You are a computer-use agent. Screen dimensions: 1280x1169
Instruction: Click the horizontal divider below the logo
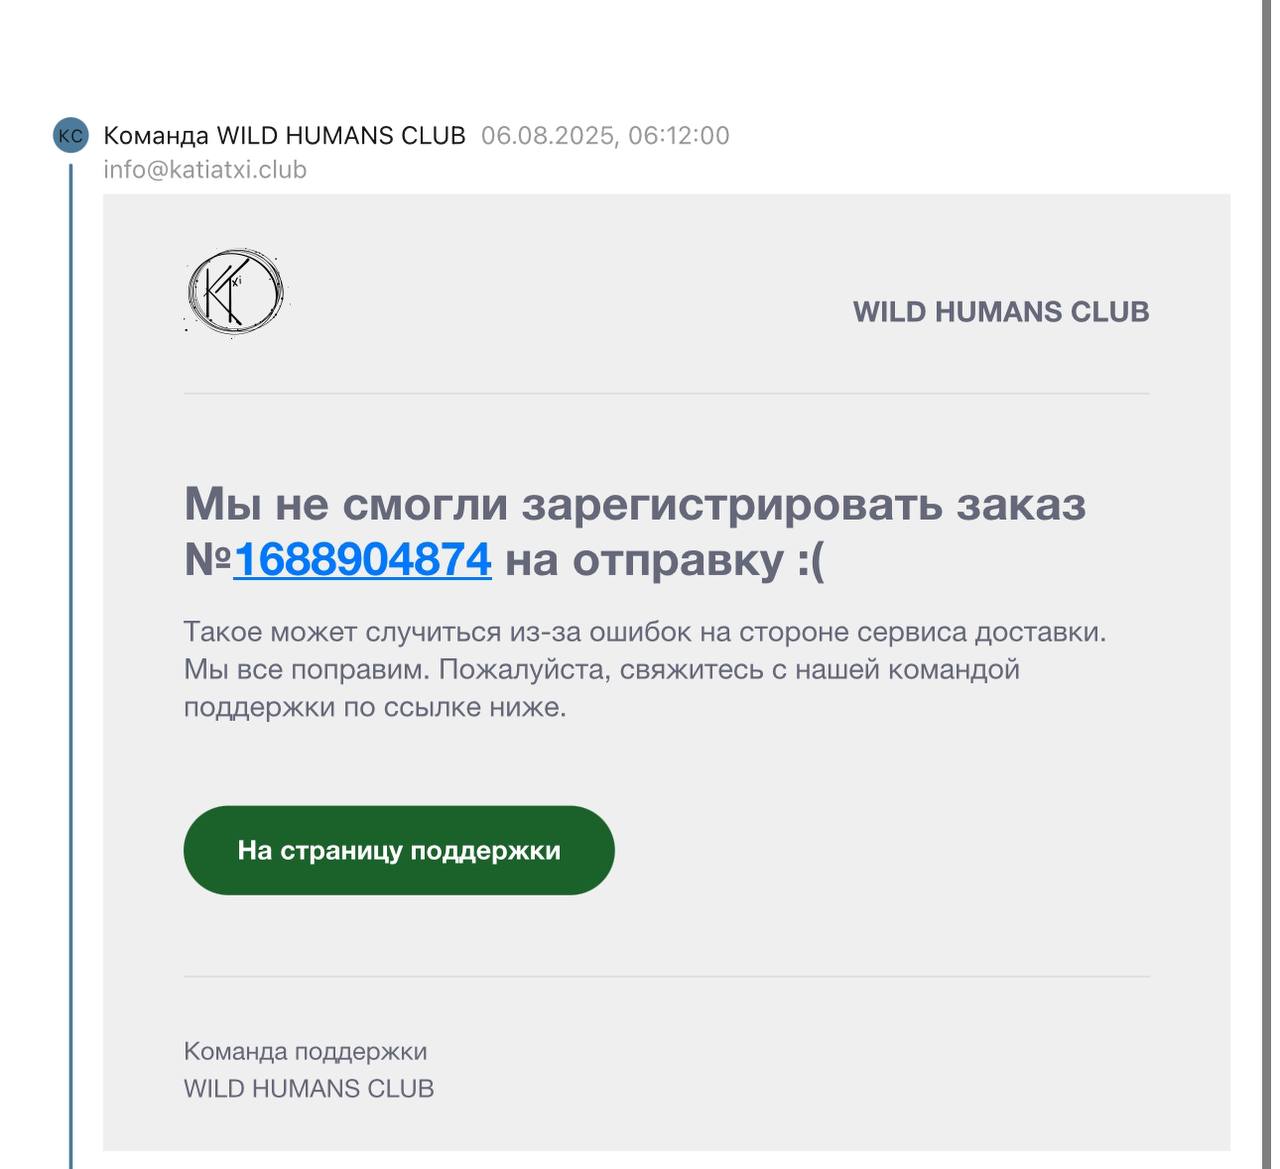(x=666, y=394)
